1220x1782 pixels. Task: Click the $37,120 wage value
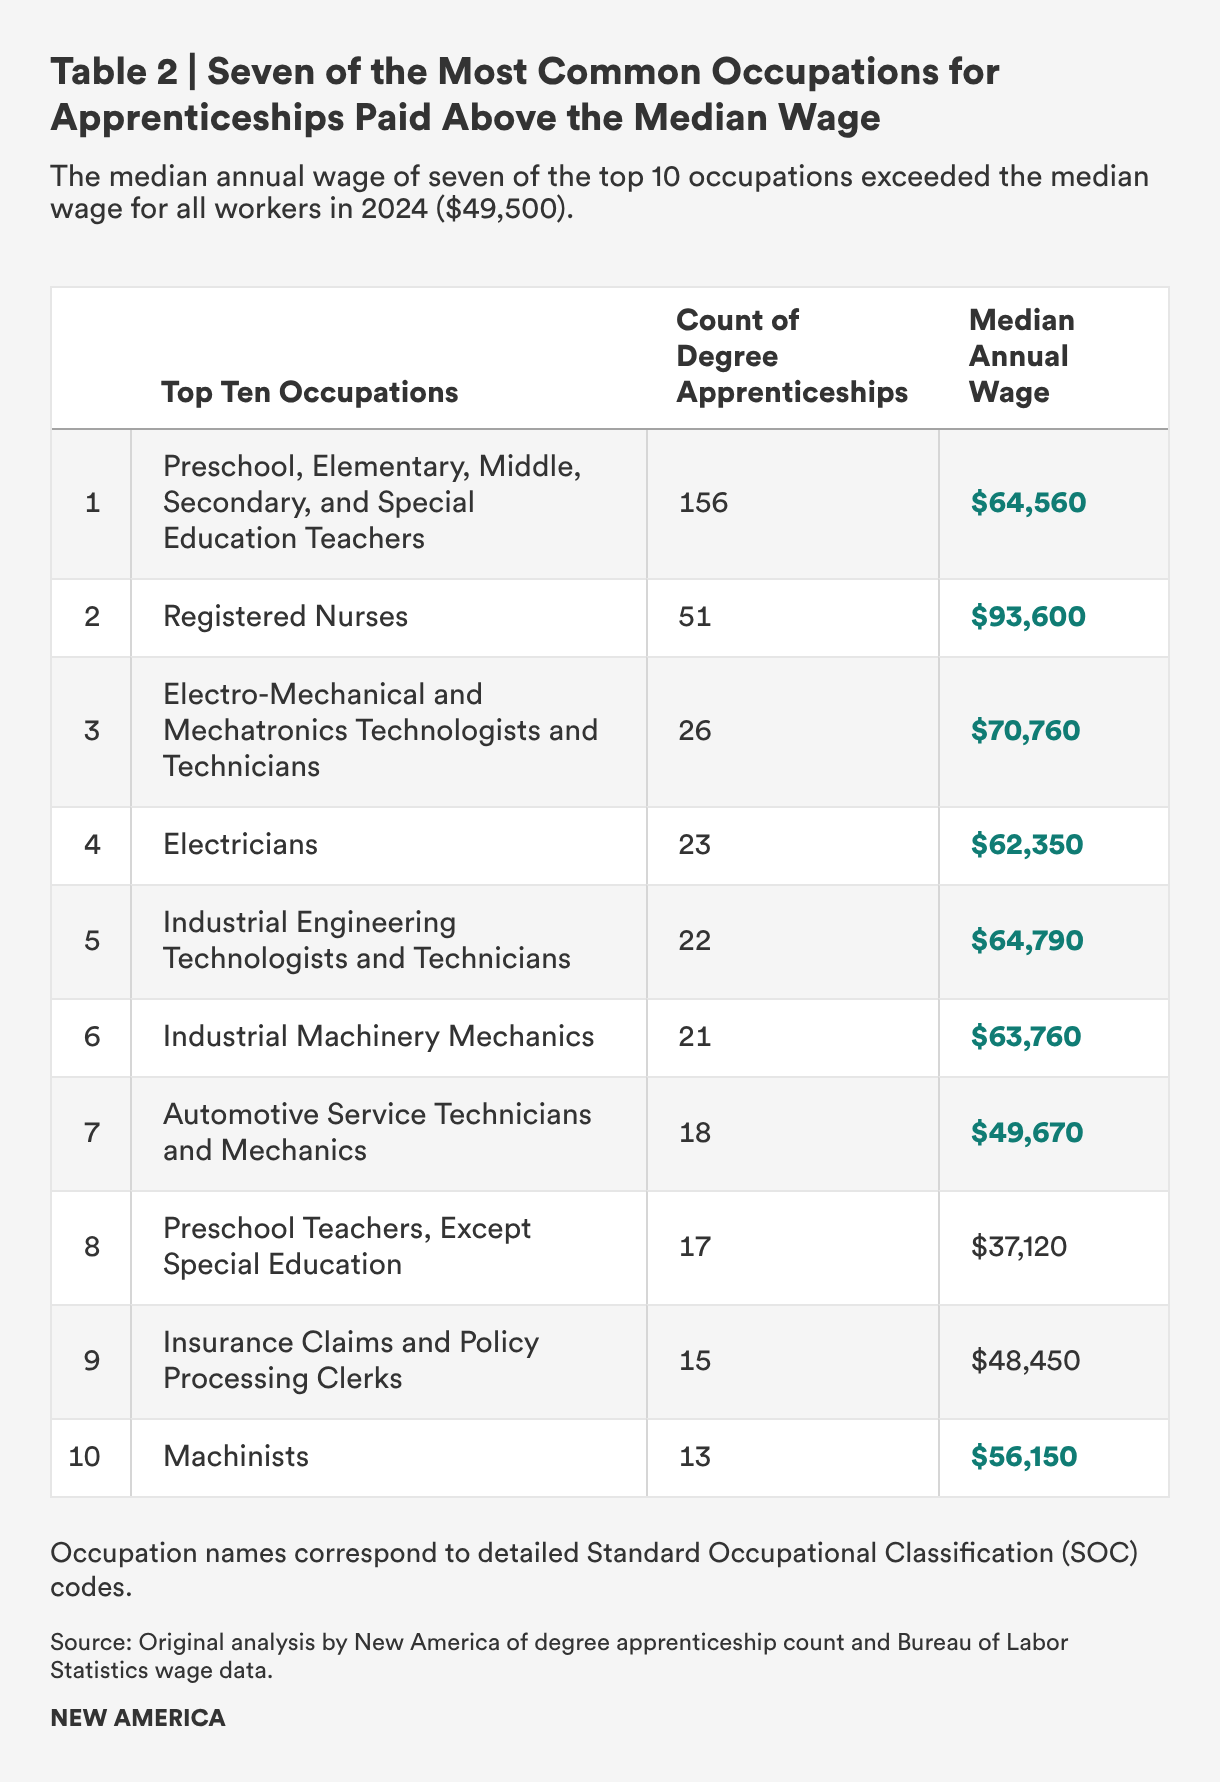(1019, 1246)
